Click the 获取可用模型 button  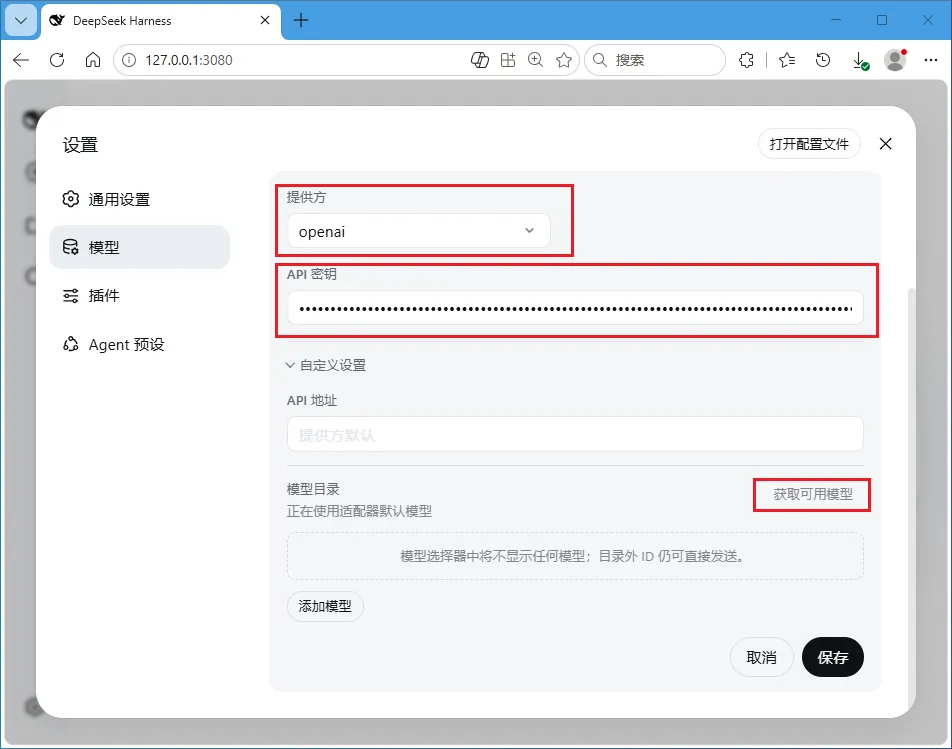pyautogui.click(x=812, y=494)
